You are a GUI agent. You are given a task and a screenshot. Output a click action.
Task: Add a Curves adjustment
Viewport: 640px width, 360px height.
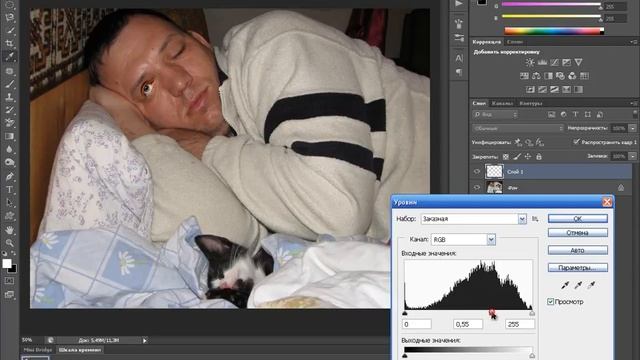point(554,62)
